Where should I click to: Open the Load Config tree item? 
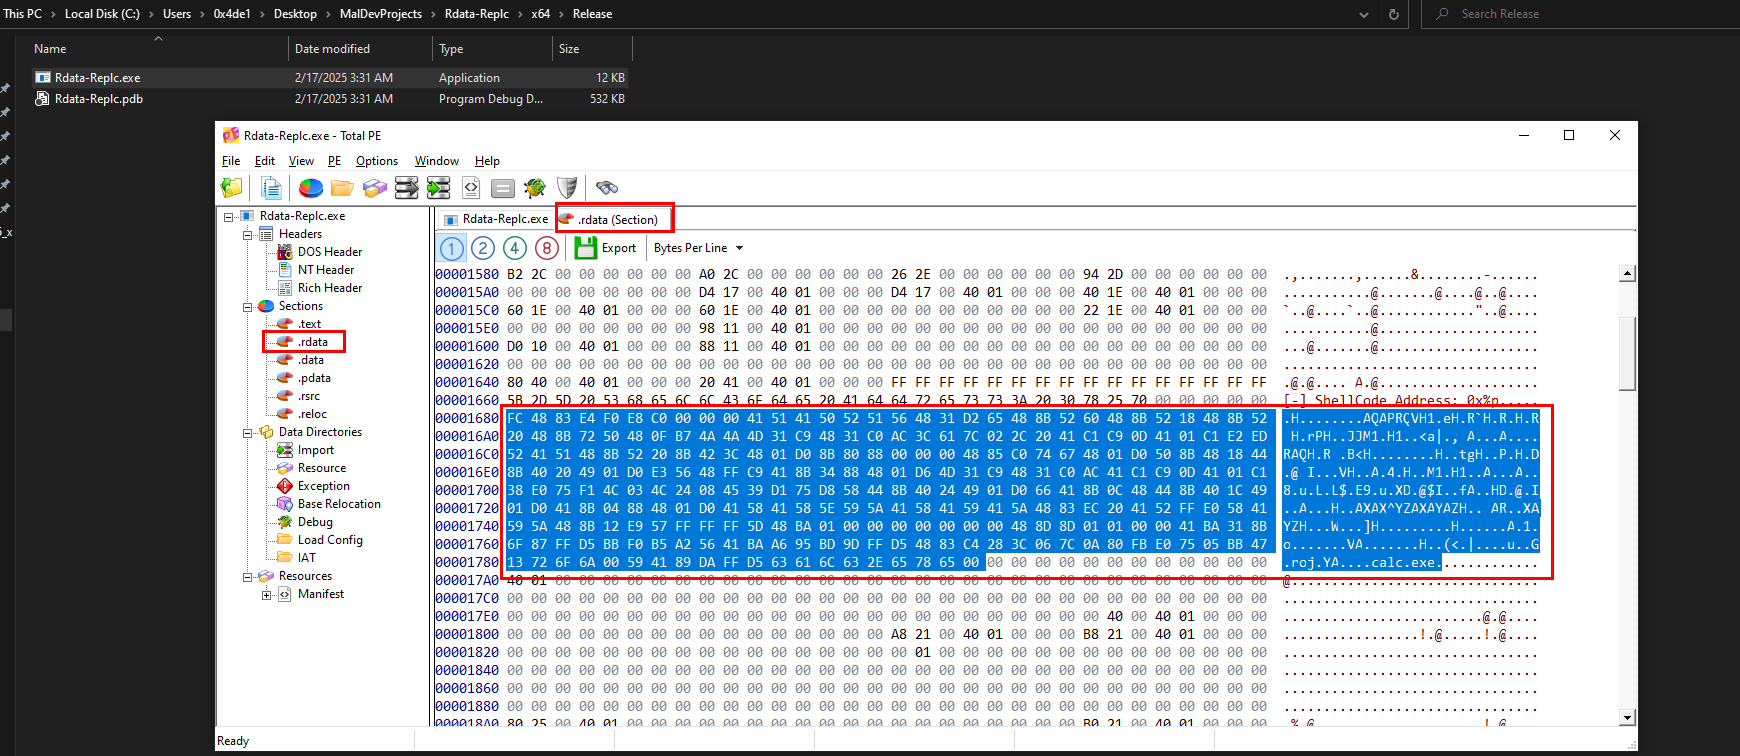click(330, 540)
